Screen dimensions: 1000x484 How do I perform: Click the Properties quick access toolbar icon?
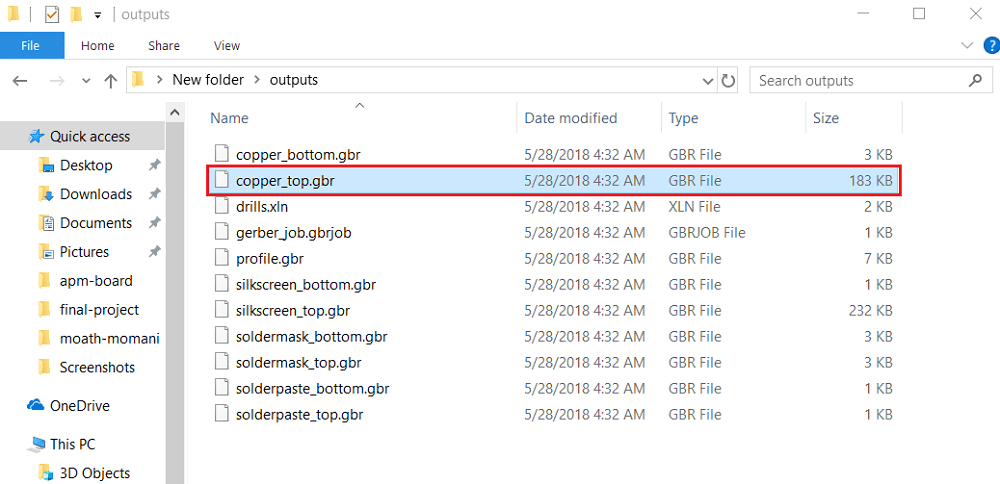click(51, 14)
